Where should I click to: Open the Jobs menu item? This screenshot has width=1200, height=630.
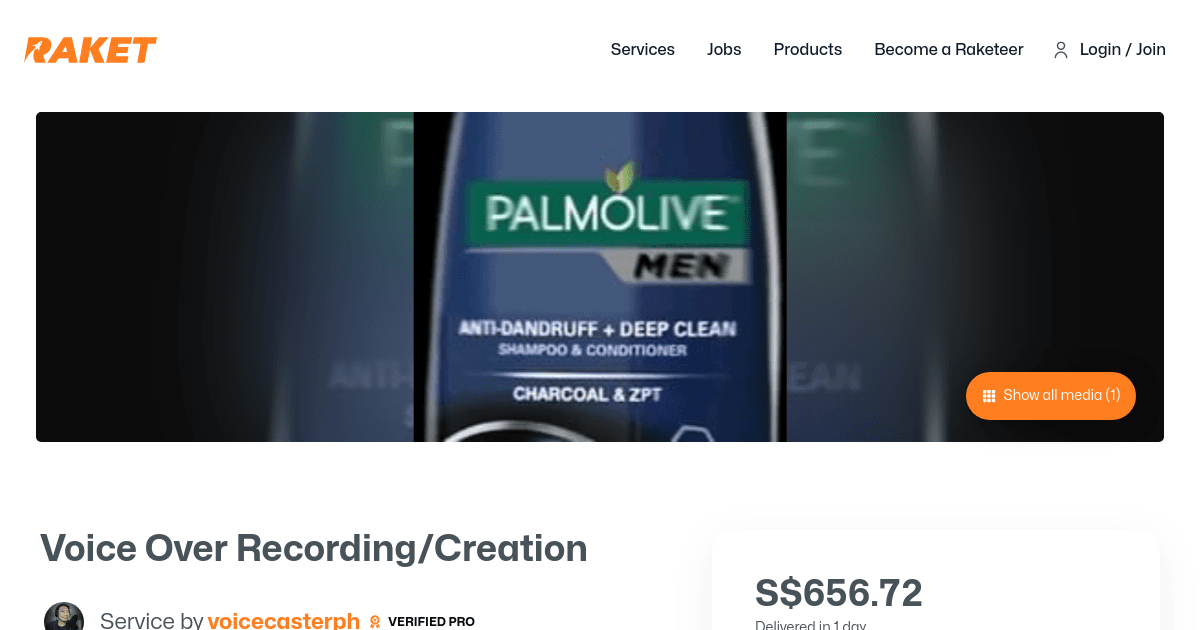[x=724, y=49]
